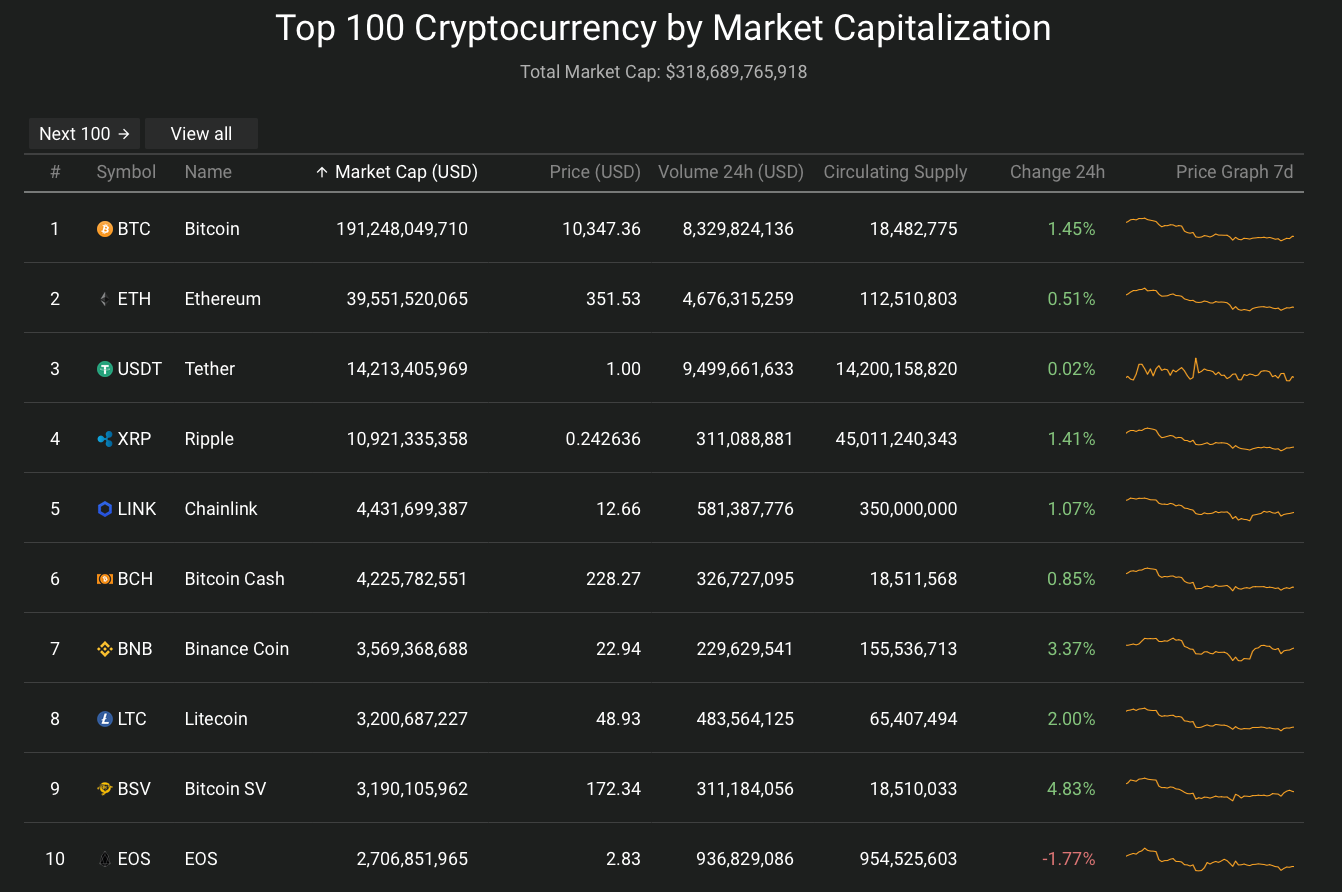Click Litecoin market cap 3,200,687,227

(x=412, y=719)
